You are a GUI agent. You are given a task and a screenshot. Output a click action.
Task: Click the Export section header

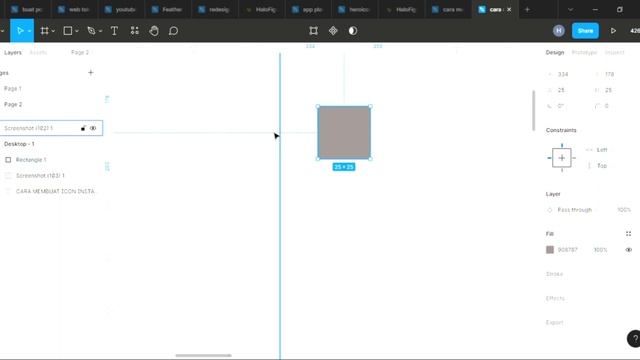(x=554, y=322)
